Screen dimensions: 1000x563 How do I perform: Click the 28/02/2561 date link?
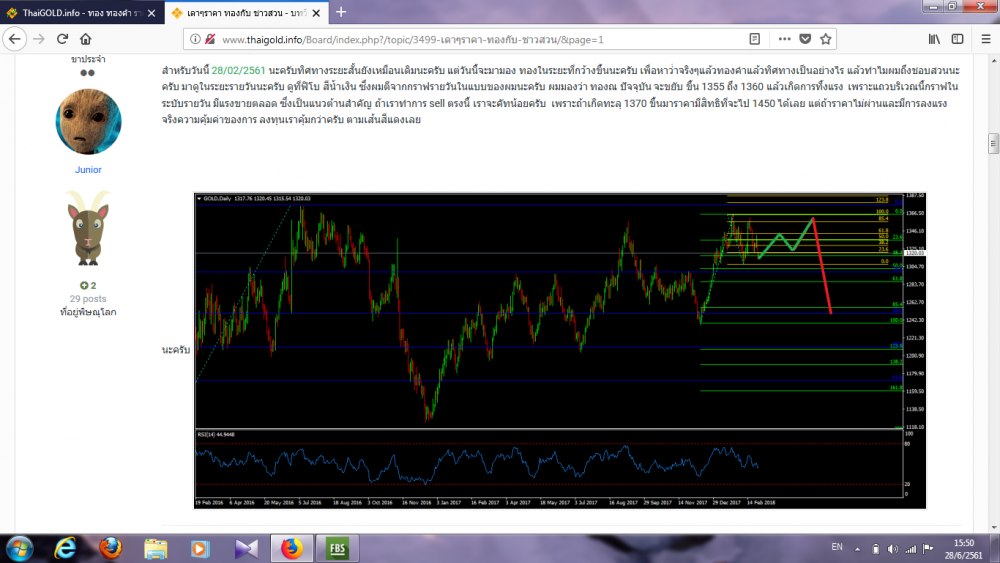[239, 72]
